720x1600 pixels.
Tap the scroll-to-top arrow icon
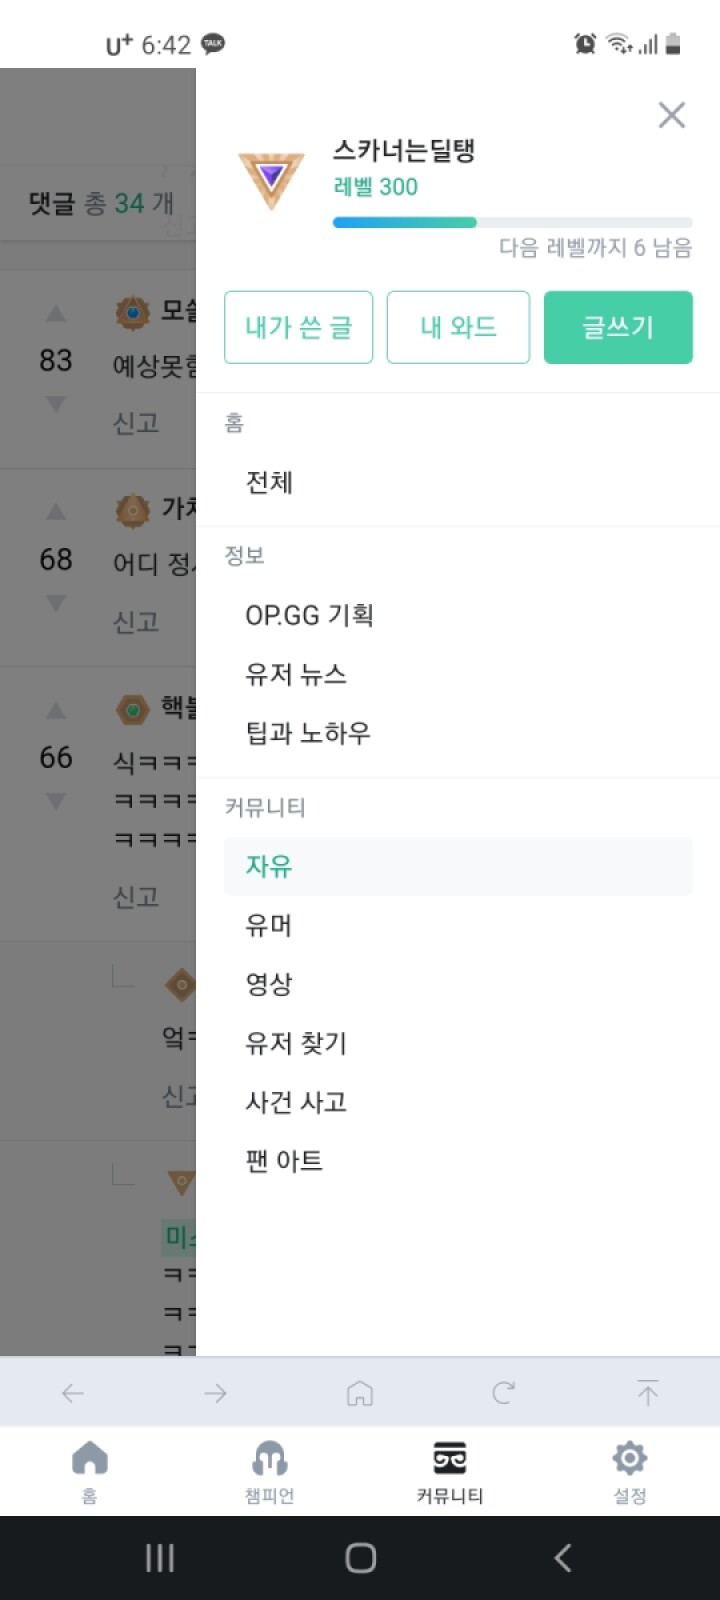[647, 1392]
